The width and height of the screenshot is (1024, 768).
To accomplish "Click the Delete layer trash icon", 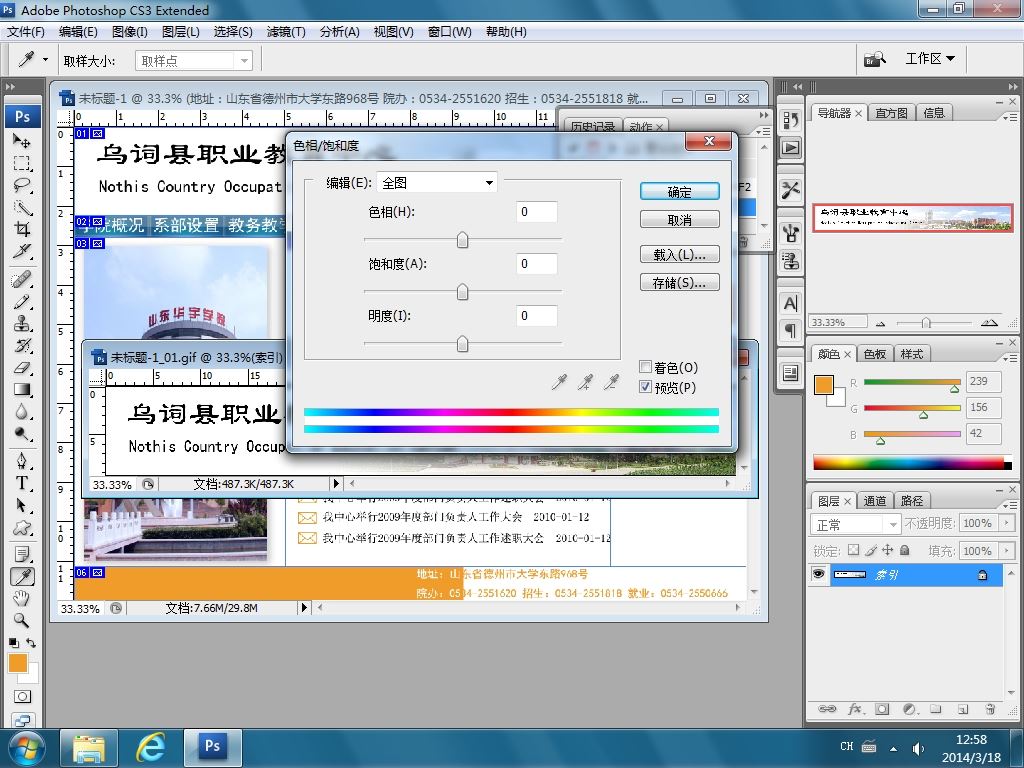I will point(990,709).
